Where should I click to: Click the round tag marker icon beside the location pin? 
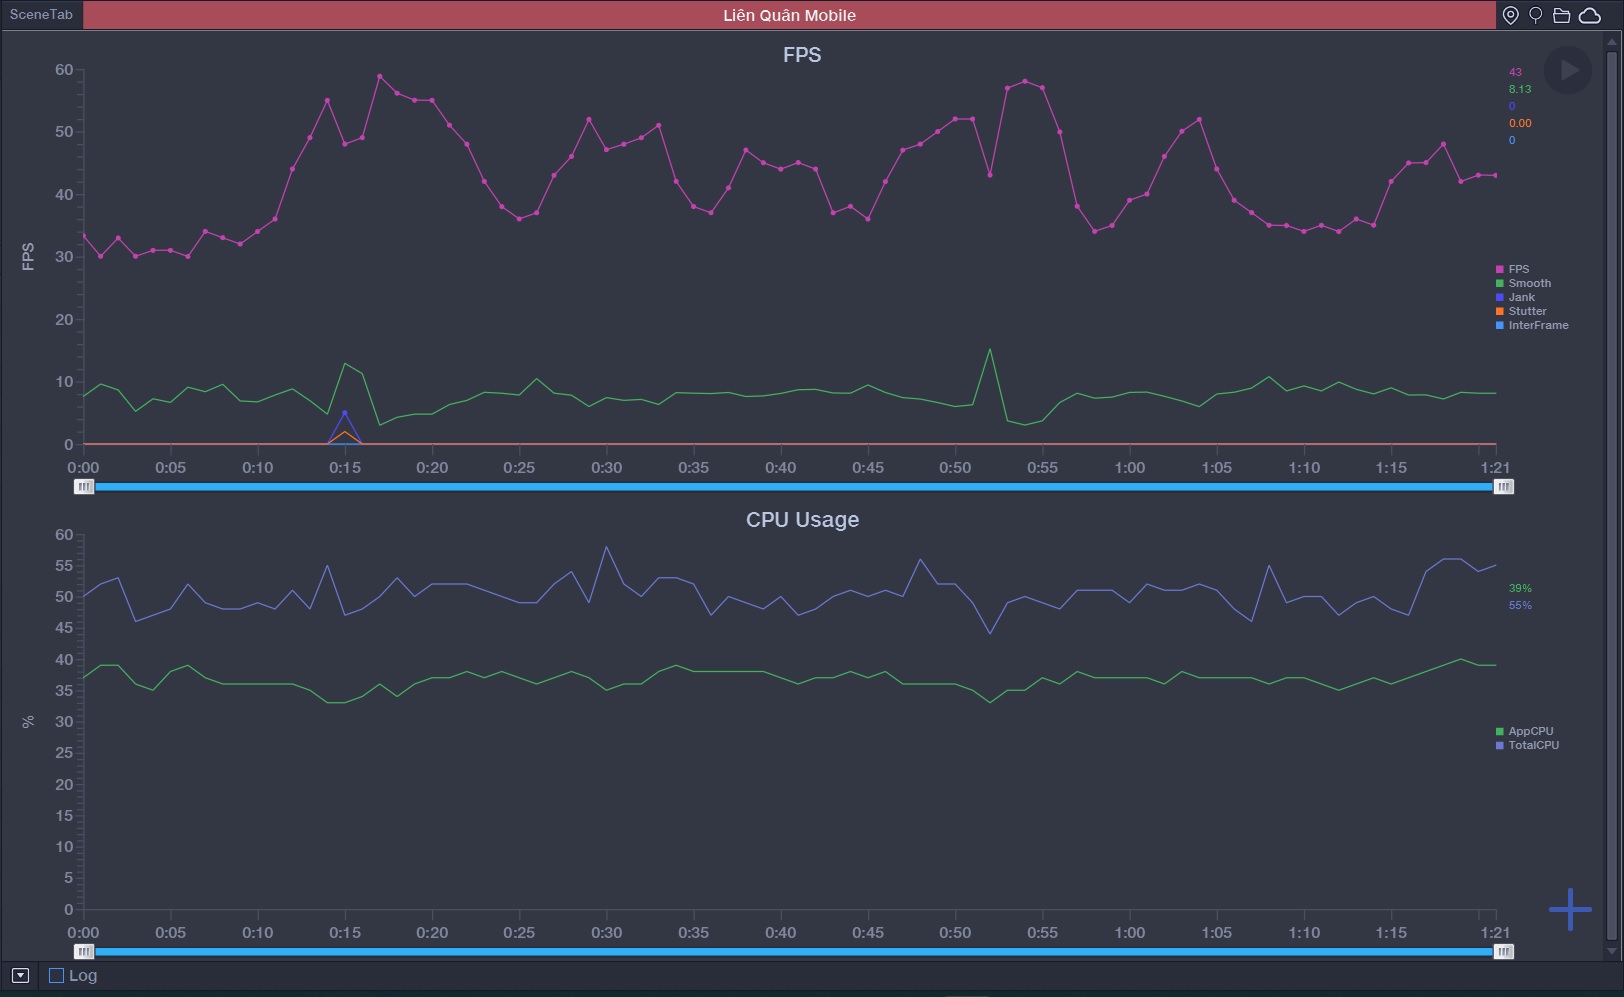pyautogui.click(x=1536, y=15)
